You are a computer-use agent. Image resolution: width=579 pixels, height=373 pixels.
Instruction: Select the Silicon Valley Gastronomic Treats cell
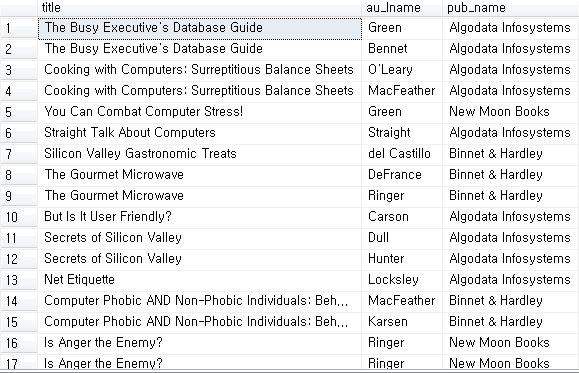click(x=199, y=154)
